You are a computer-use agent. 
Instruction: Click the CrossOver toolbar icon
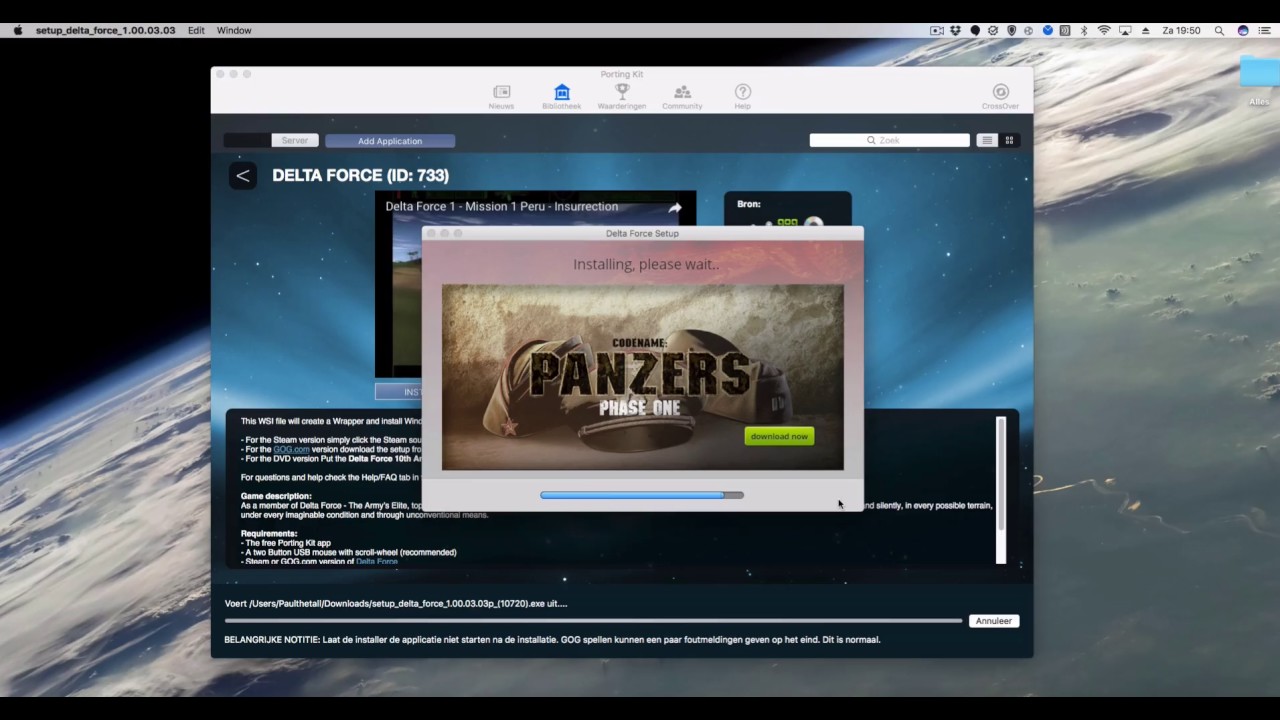point(1000,97)
